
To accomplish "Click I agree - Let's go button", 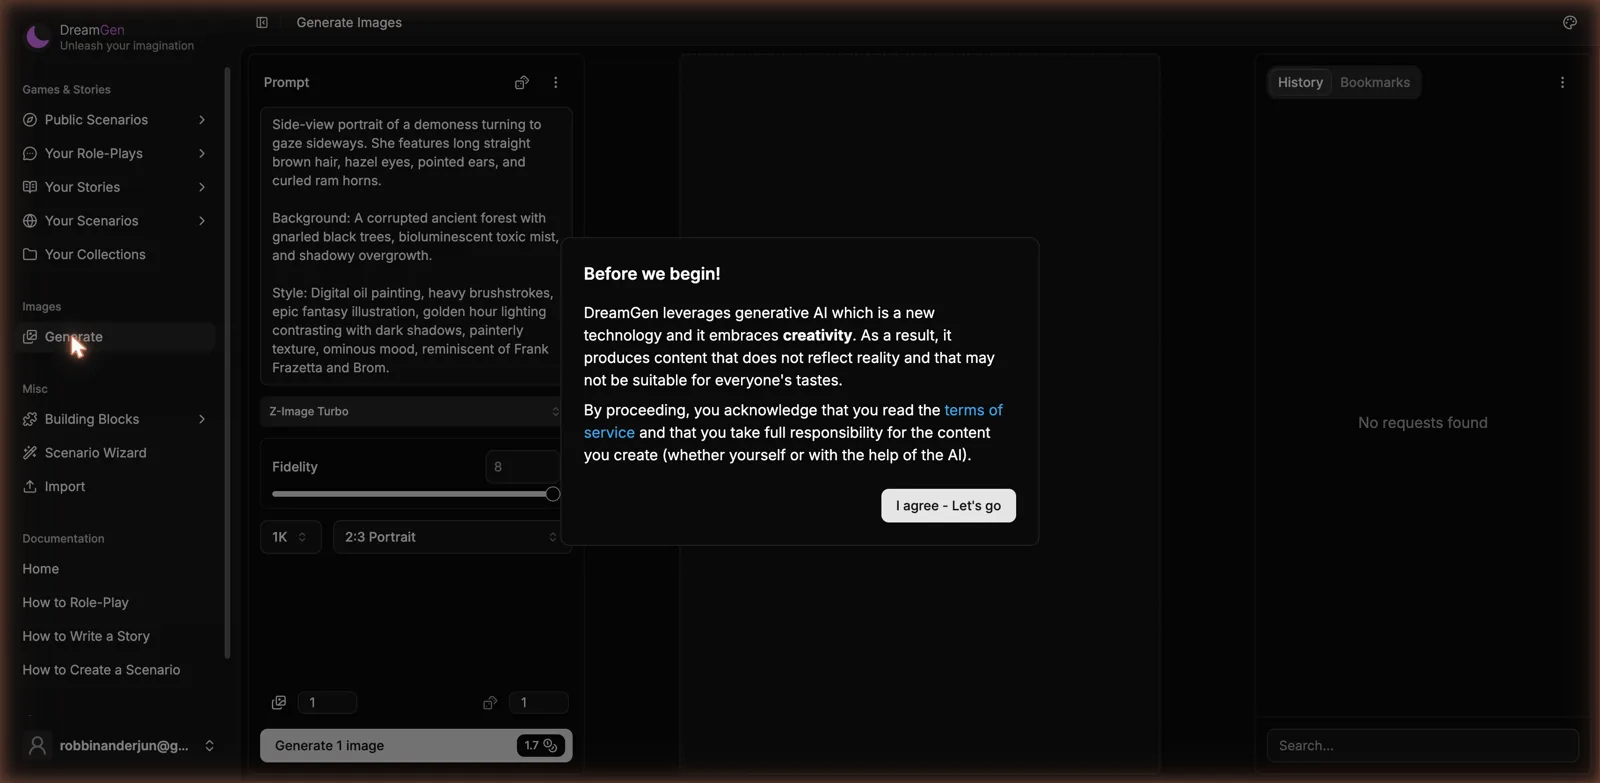I will 948,506.
